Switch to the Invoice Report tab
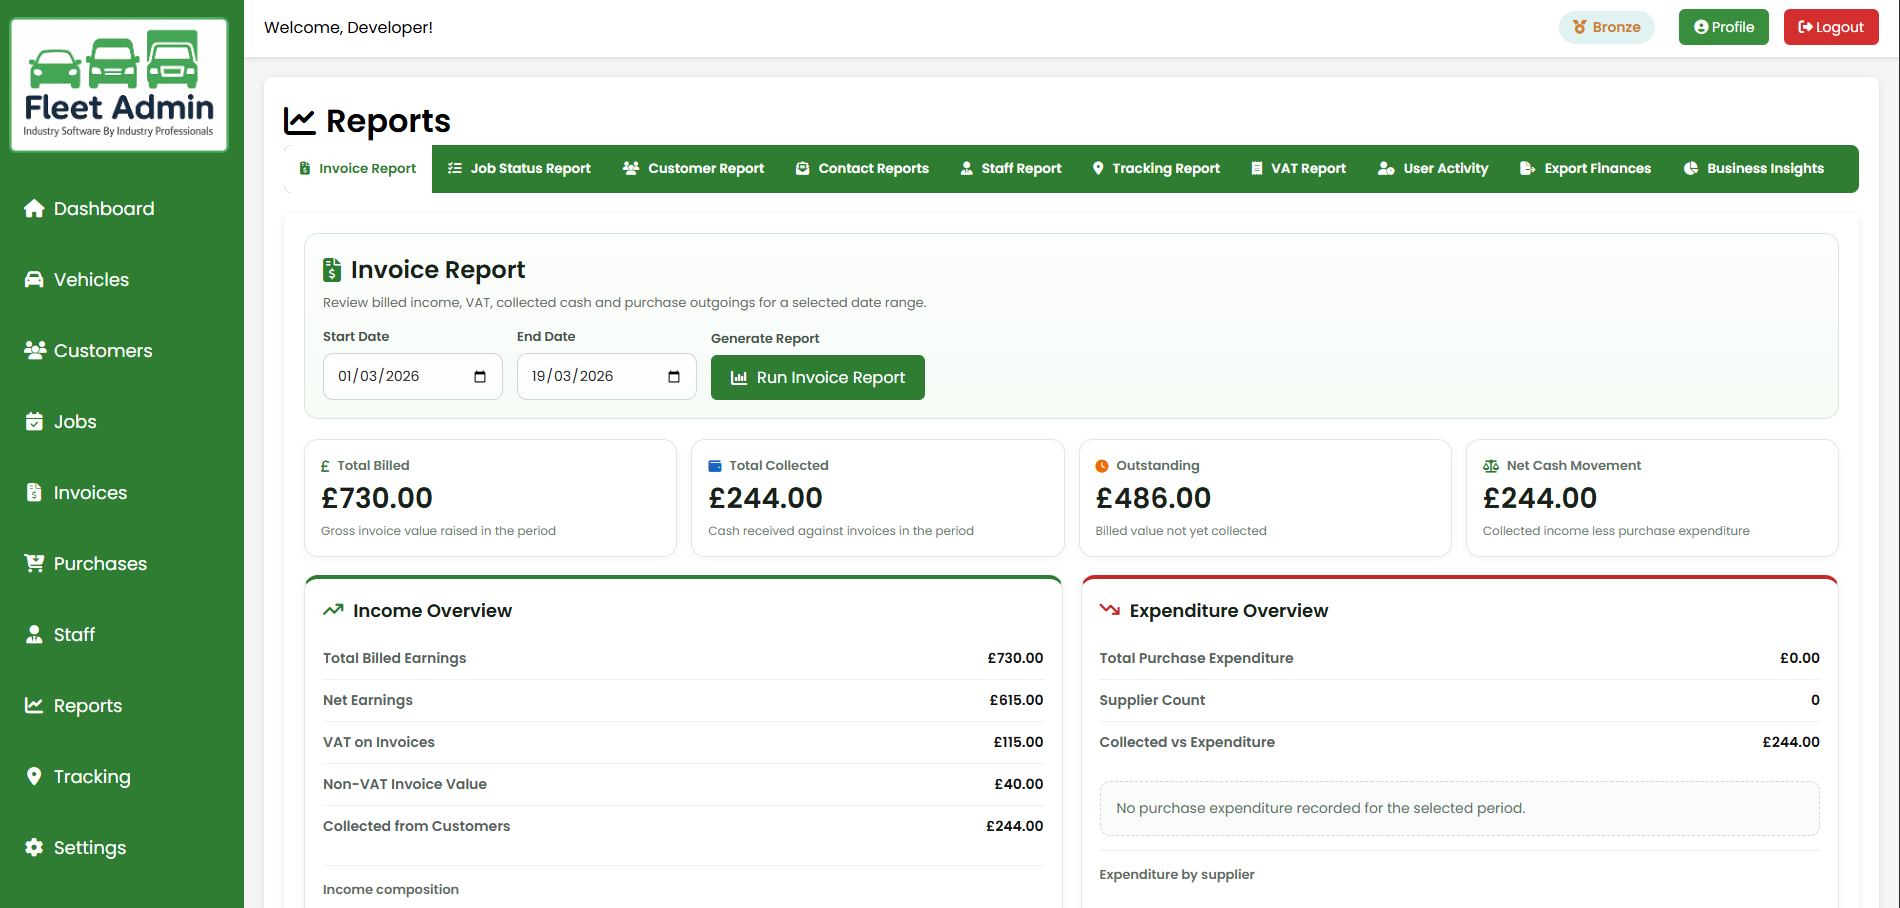Viewport: 1900px width, 908px height. 358,169
